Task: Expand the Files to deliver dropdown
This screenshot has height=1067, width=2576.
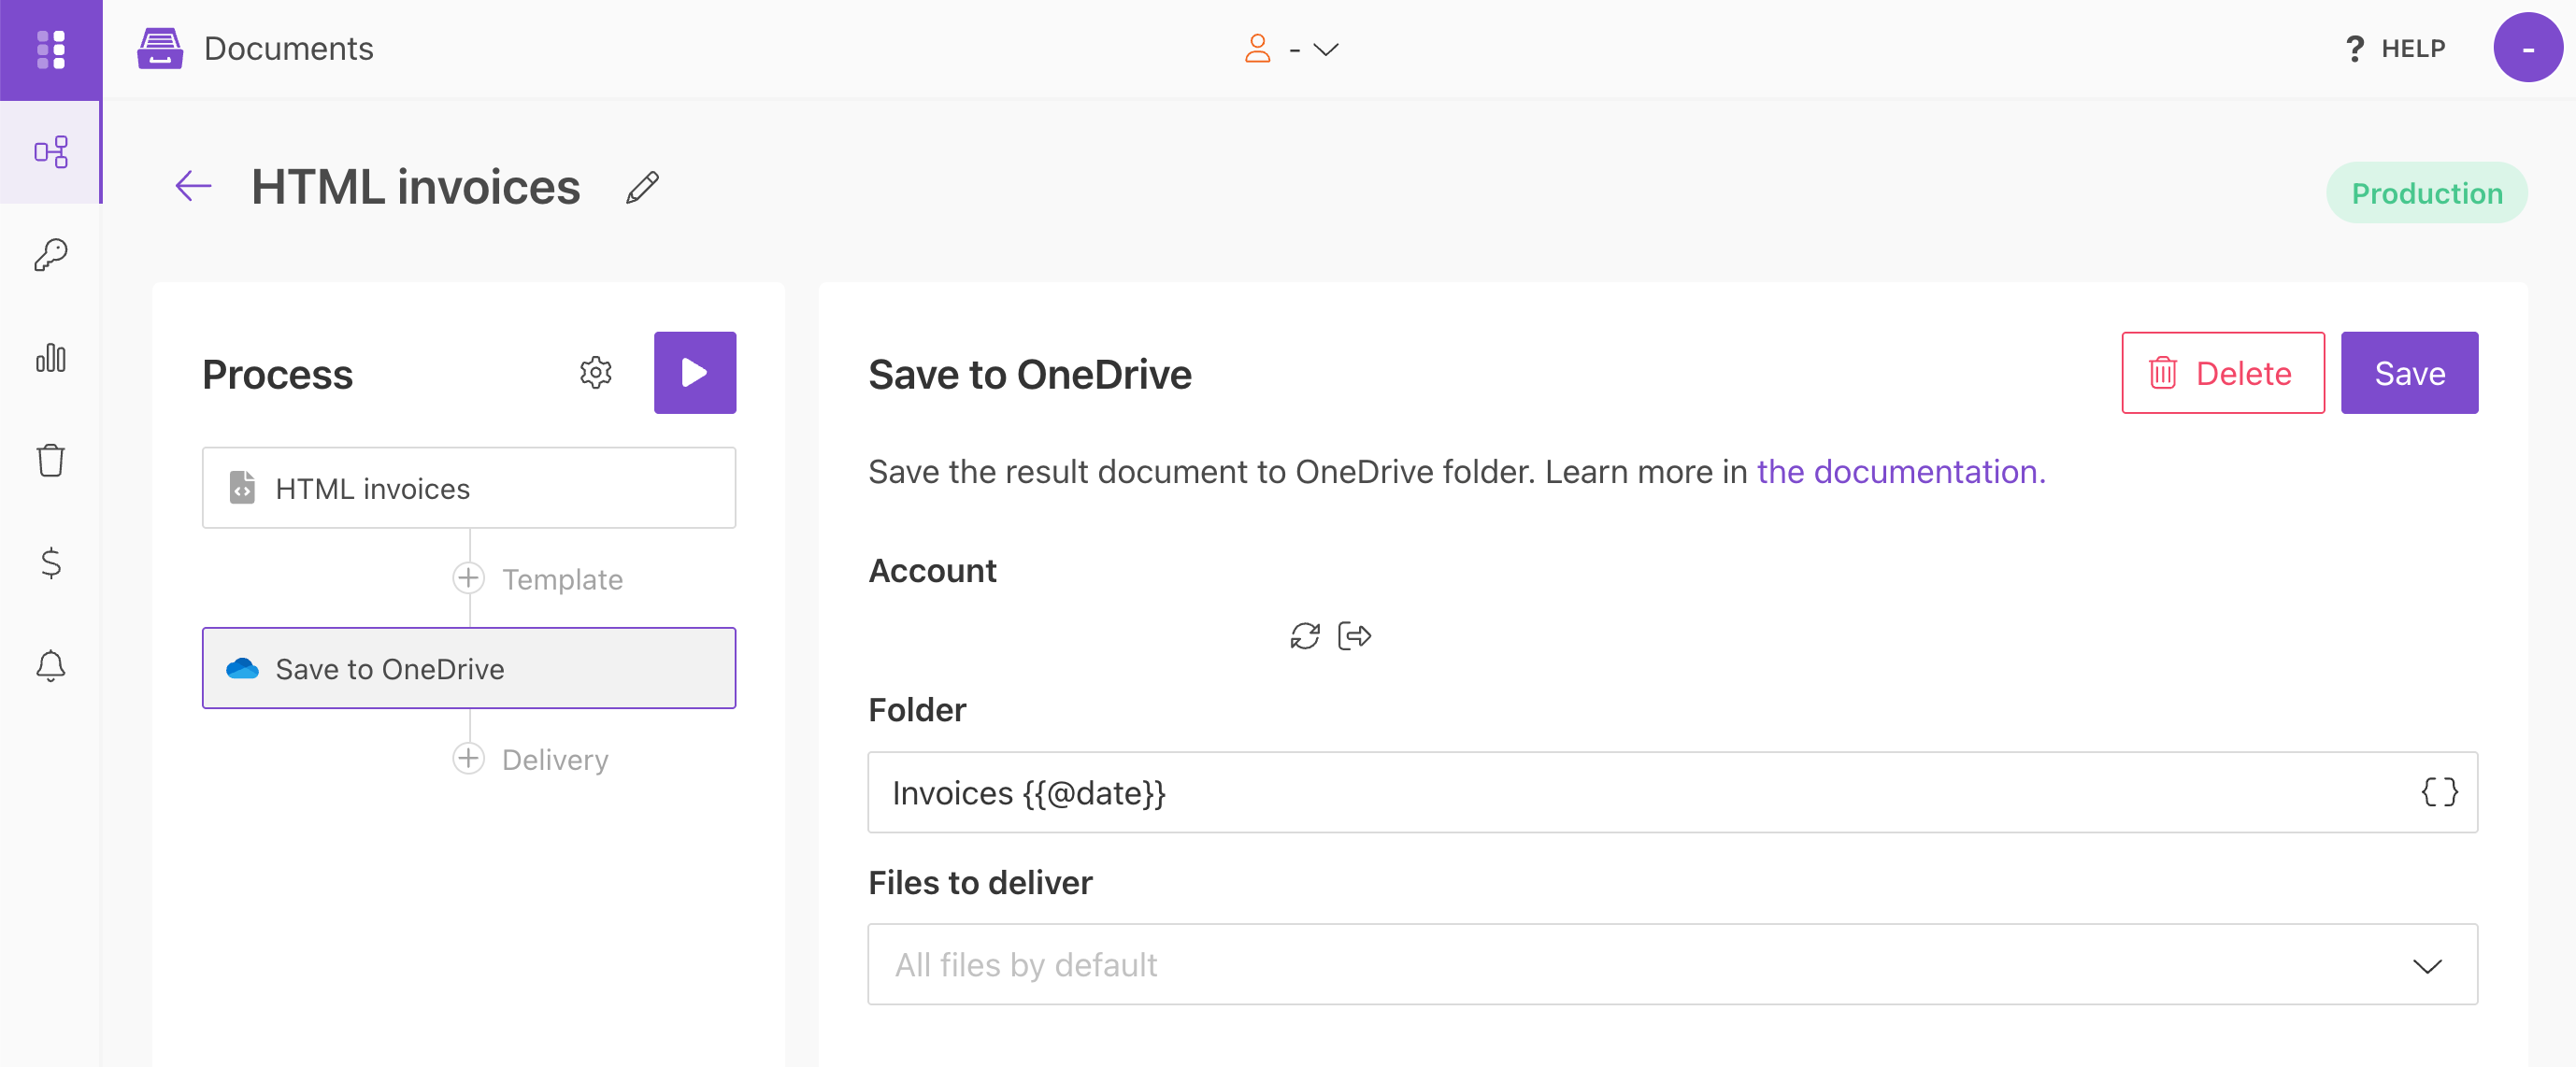Action: point(1672,964)
